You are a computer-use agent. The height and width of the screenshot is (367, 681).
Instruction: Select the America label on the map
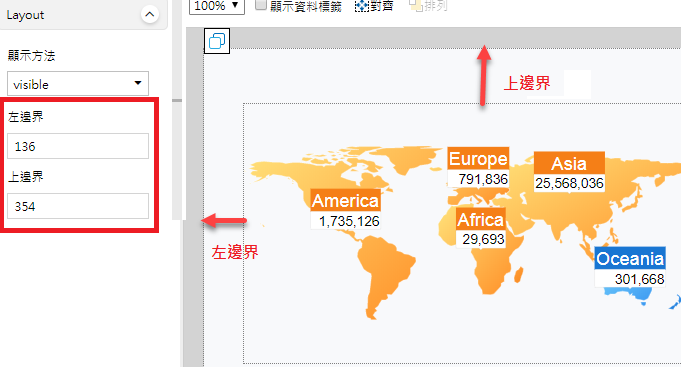pos(346,201)
